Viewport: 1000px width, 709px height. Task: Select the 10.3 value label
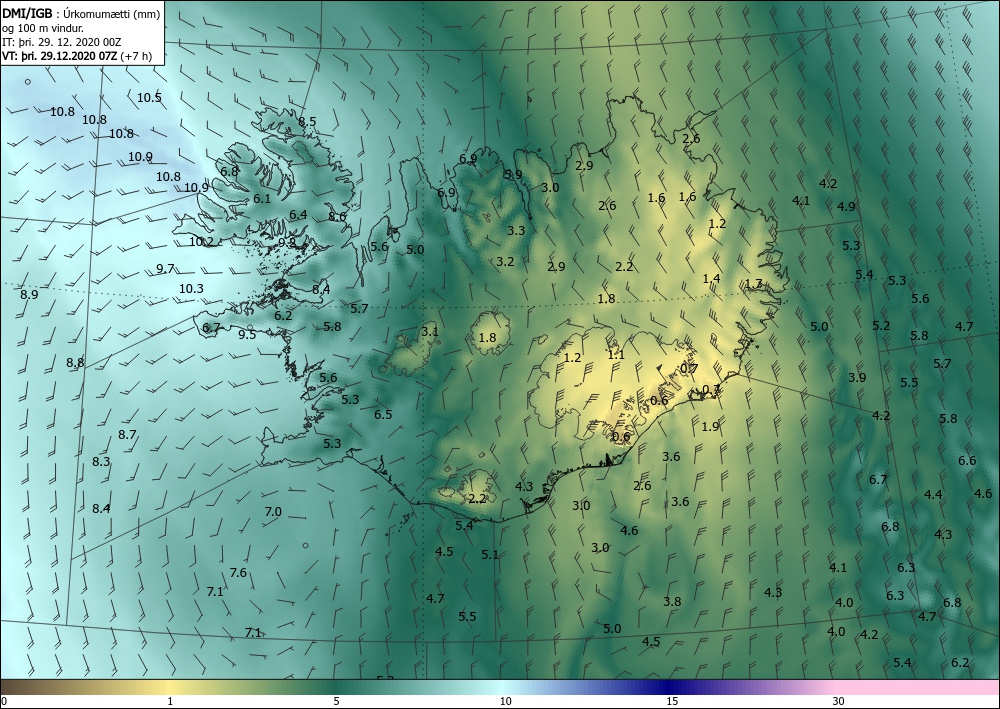tap(191, 288)
